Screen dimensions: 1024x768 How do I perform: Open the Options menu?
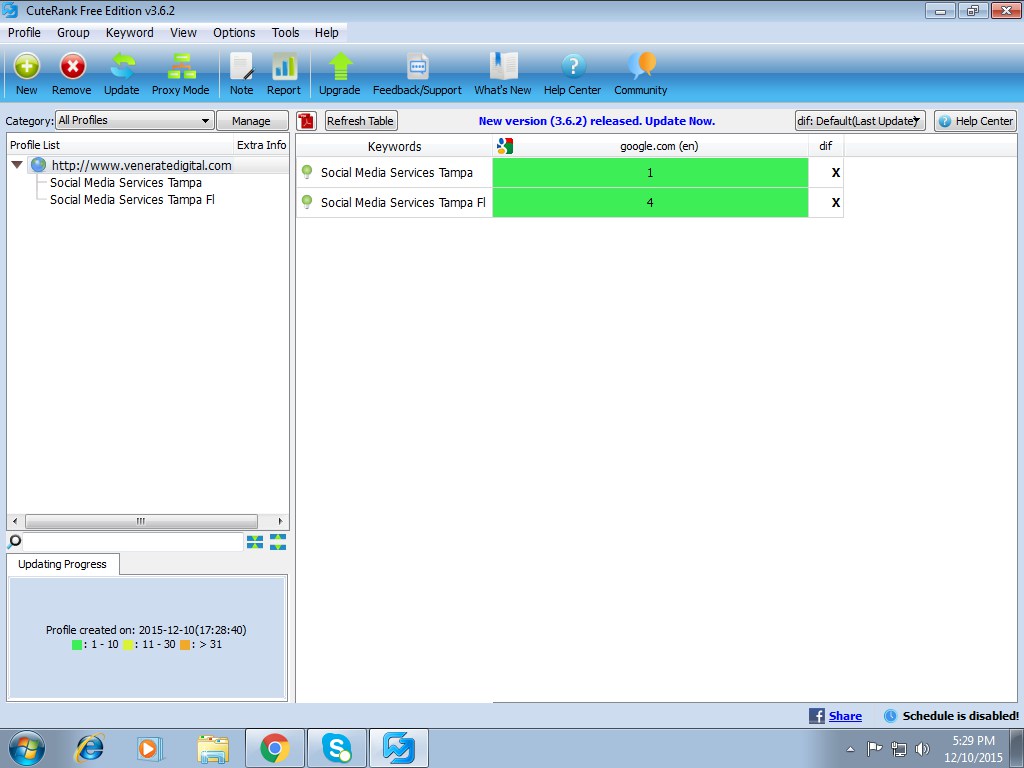(234, 33)
